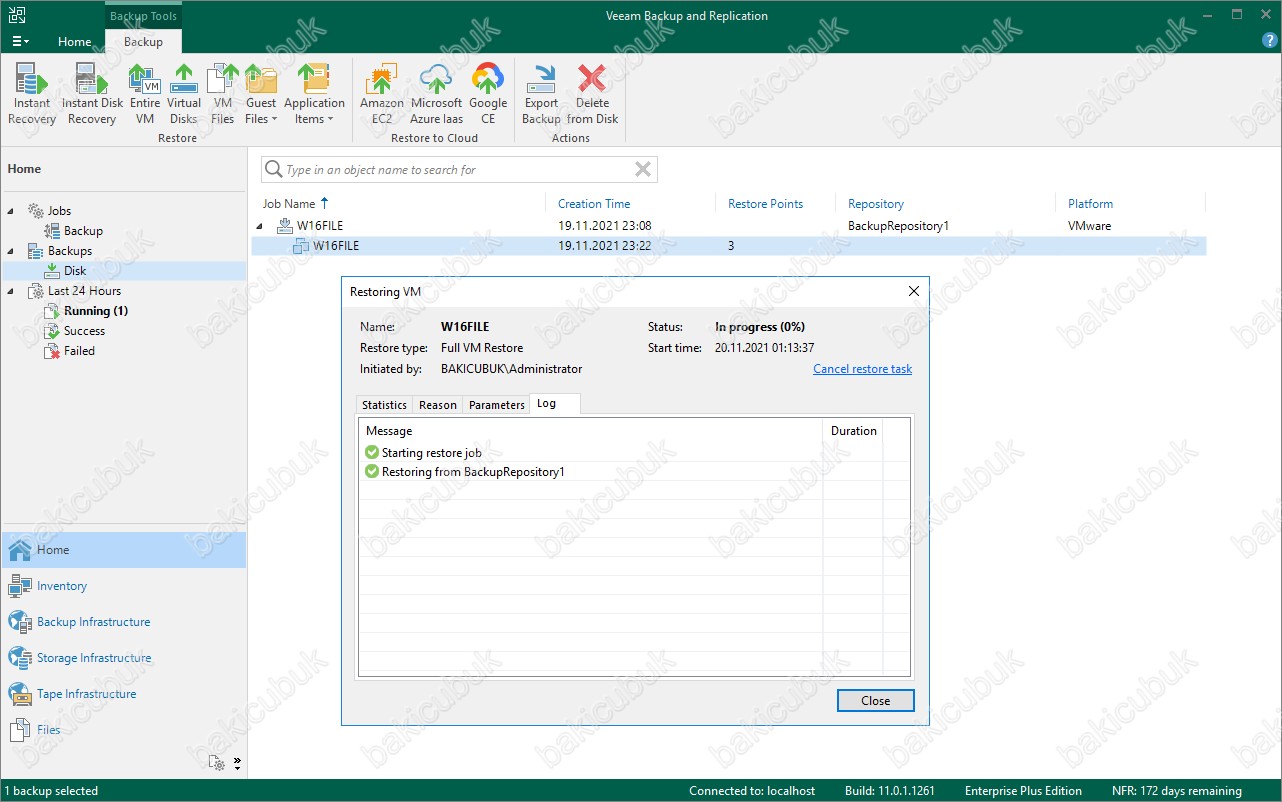1282x802 pixels.
Task: Open the Storage Infrastructure view
Action: click(123, 658)
